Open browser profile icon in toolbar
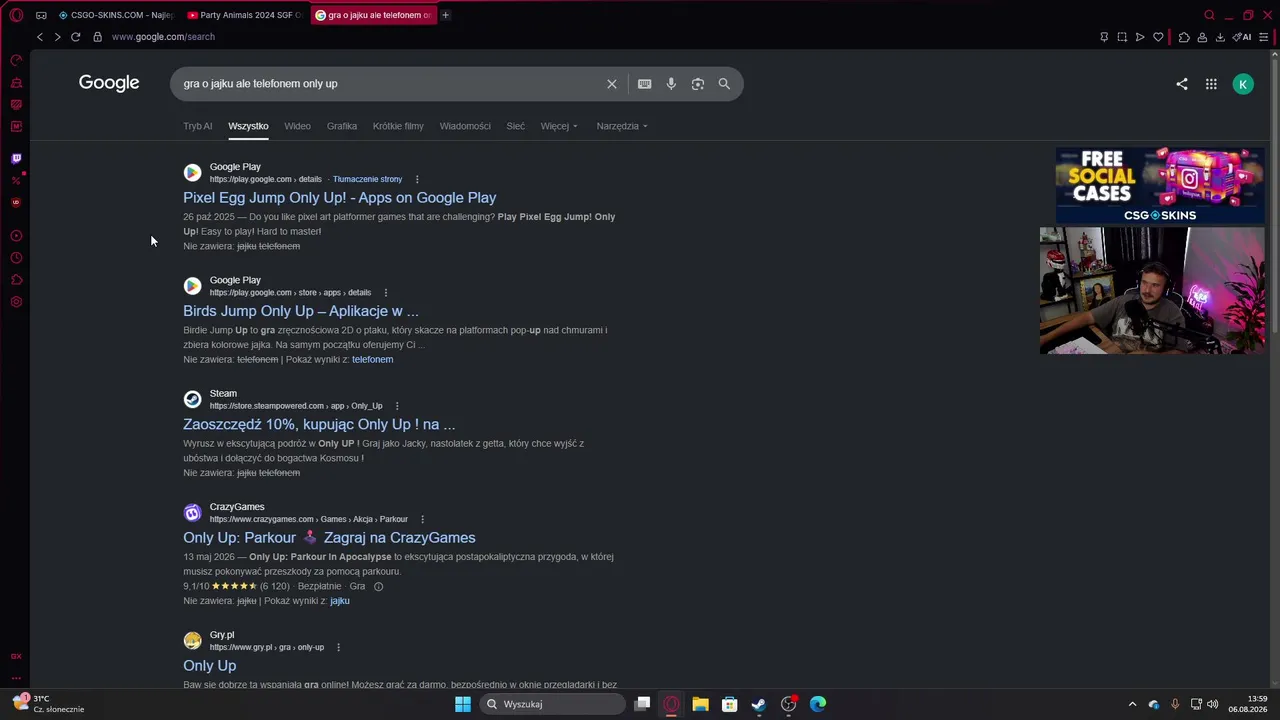1280x720 pixels. pyautogui.click(x=1202, y=37)
